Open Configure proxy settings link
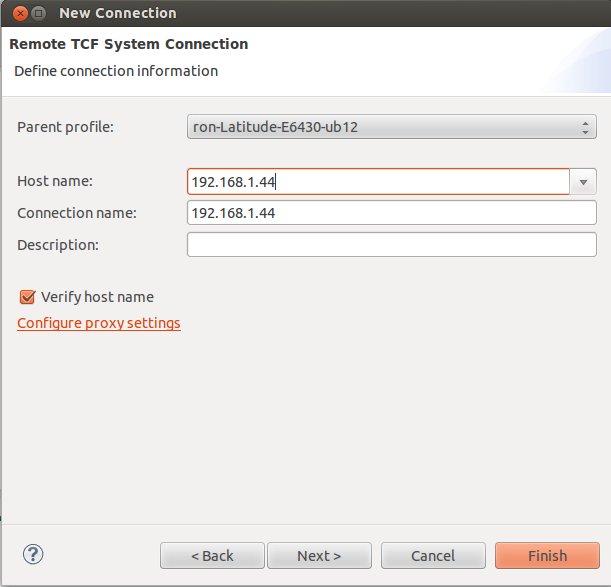 coord(99,323)
